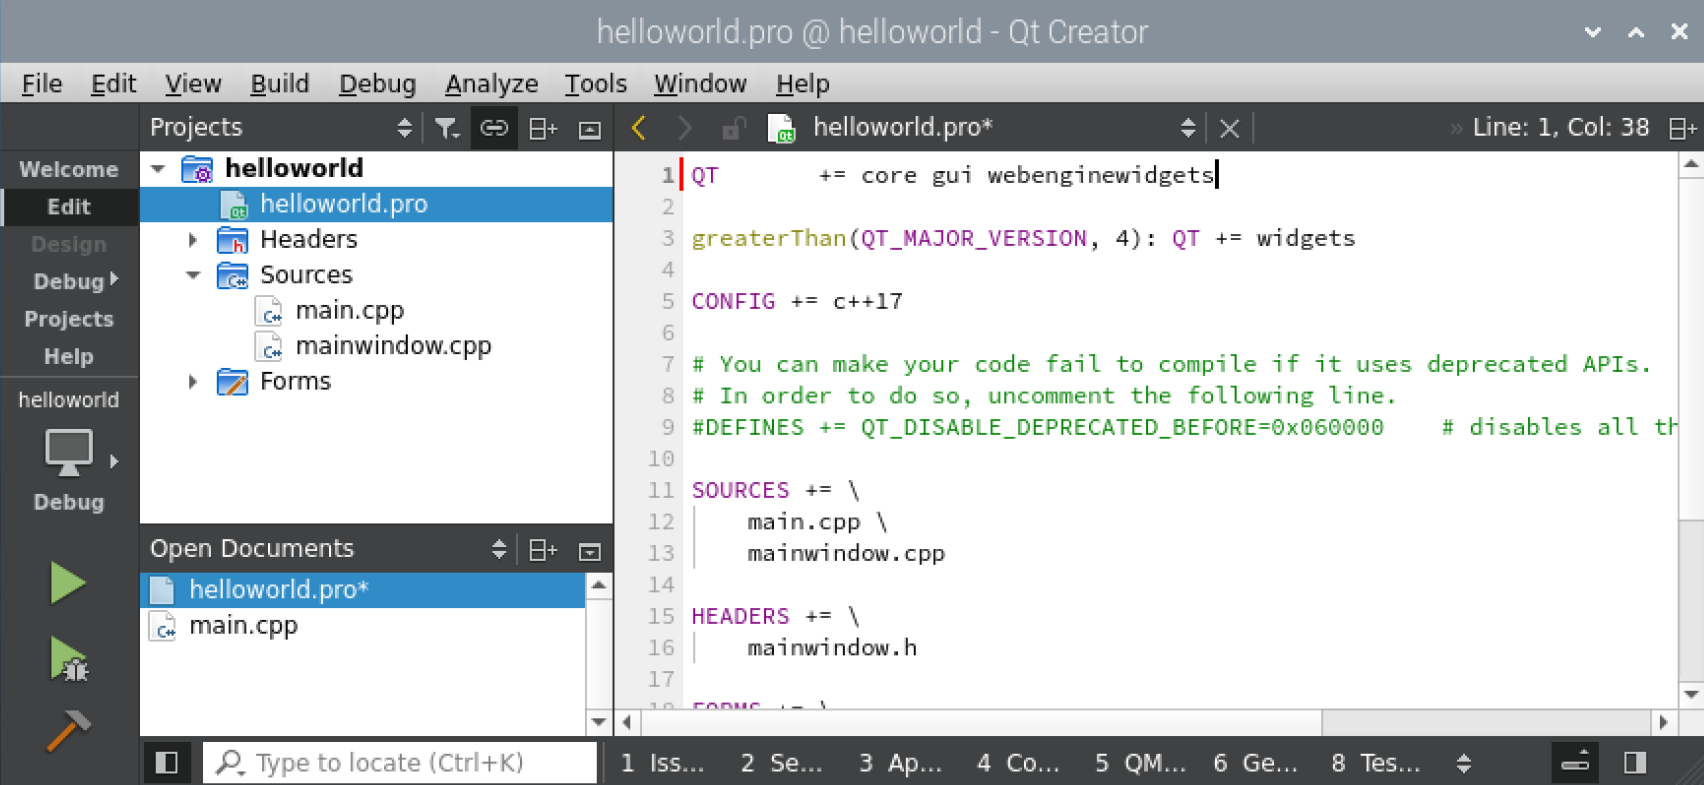Split the Projects panel
The image size is (1704, 785).
[542, 128]
